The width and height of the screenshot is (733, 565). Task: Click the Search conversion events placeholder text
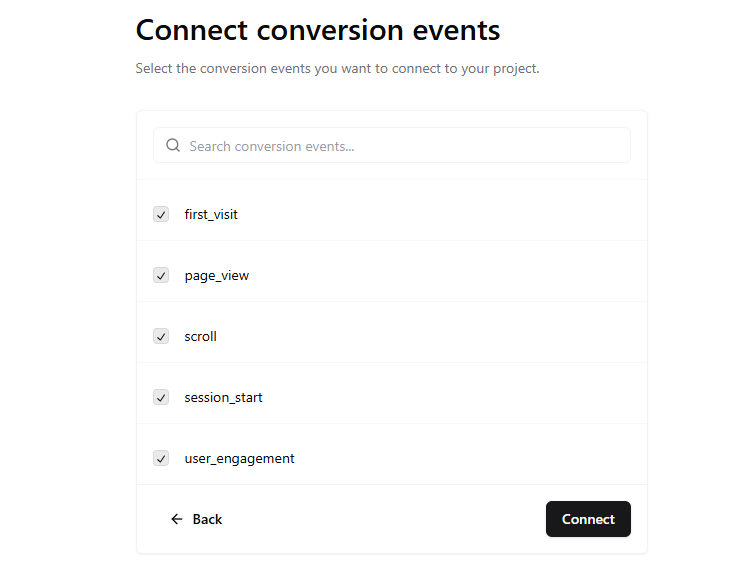[272, 146]
